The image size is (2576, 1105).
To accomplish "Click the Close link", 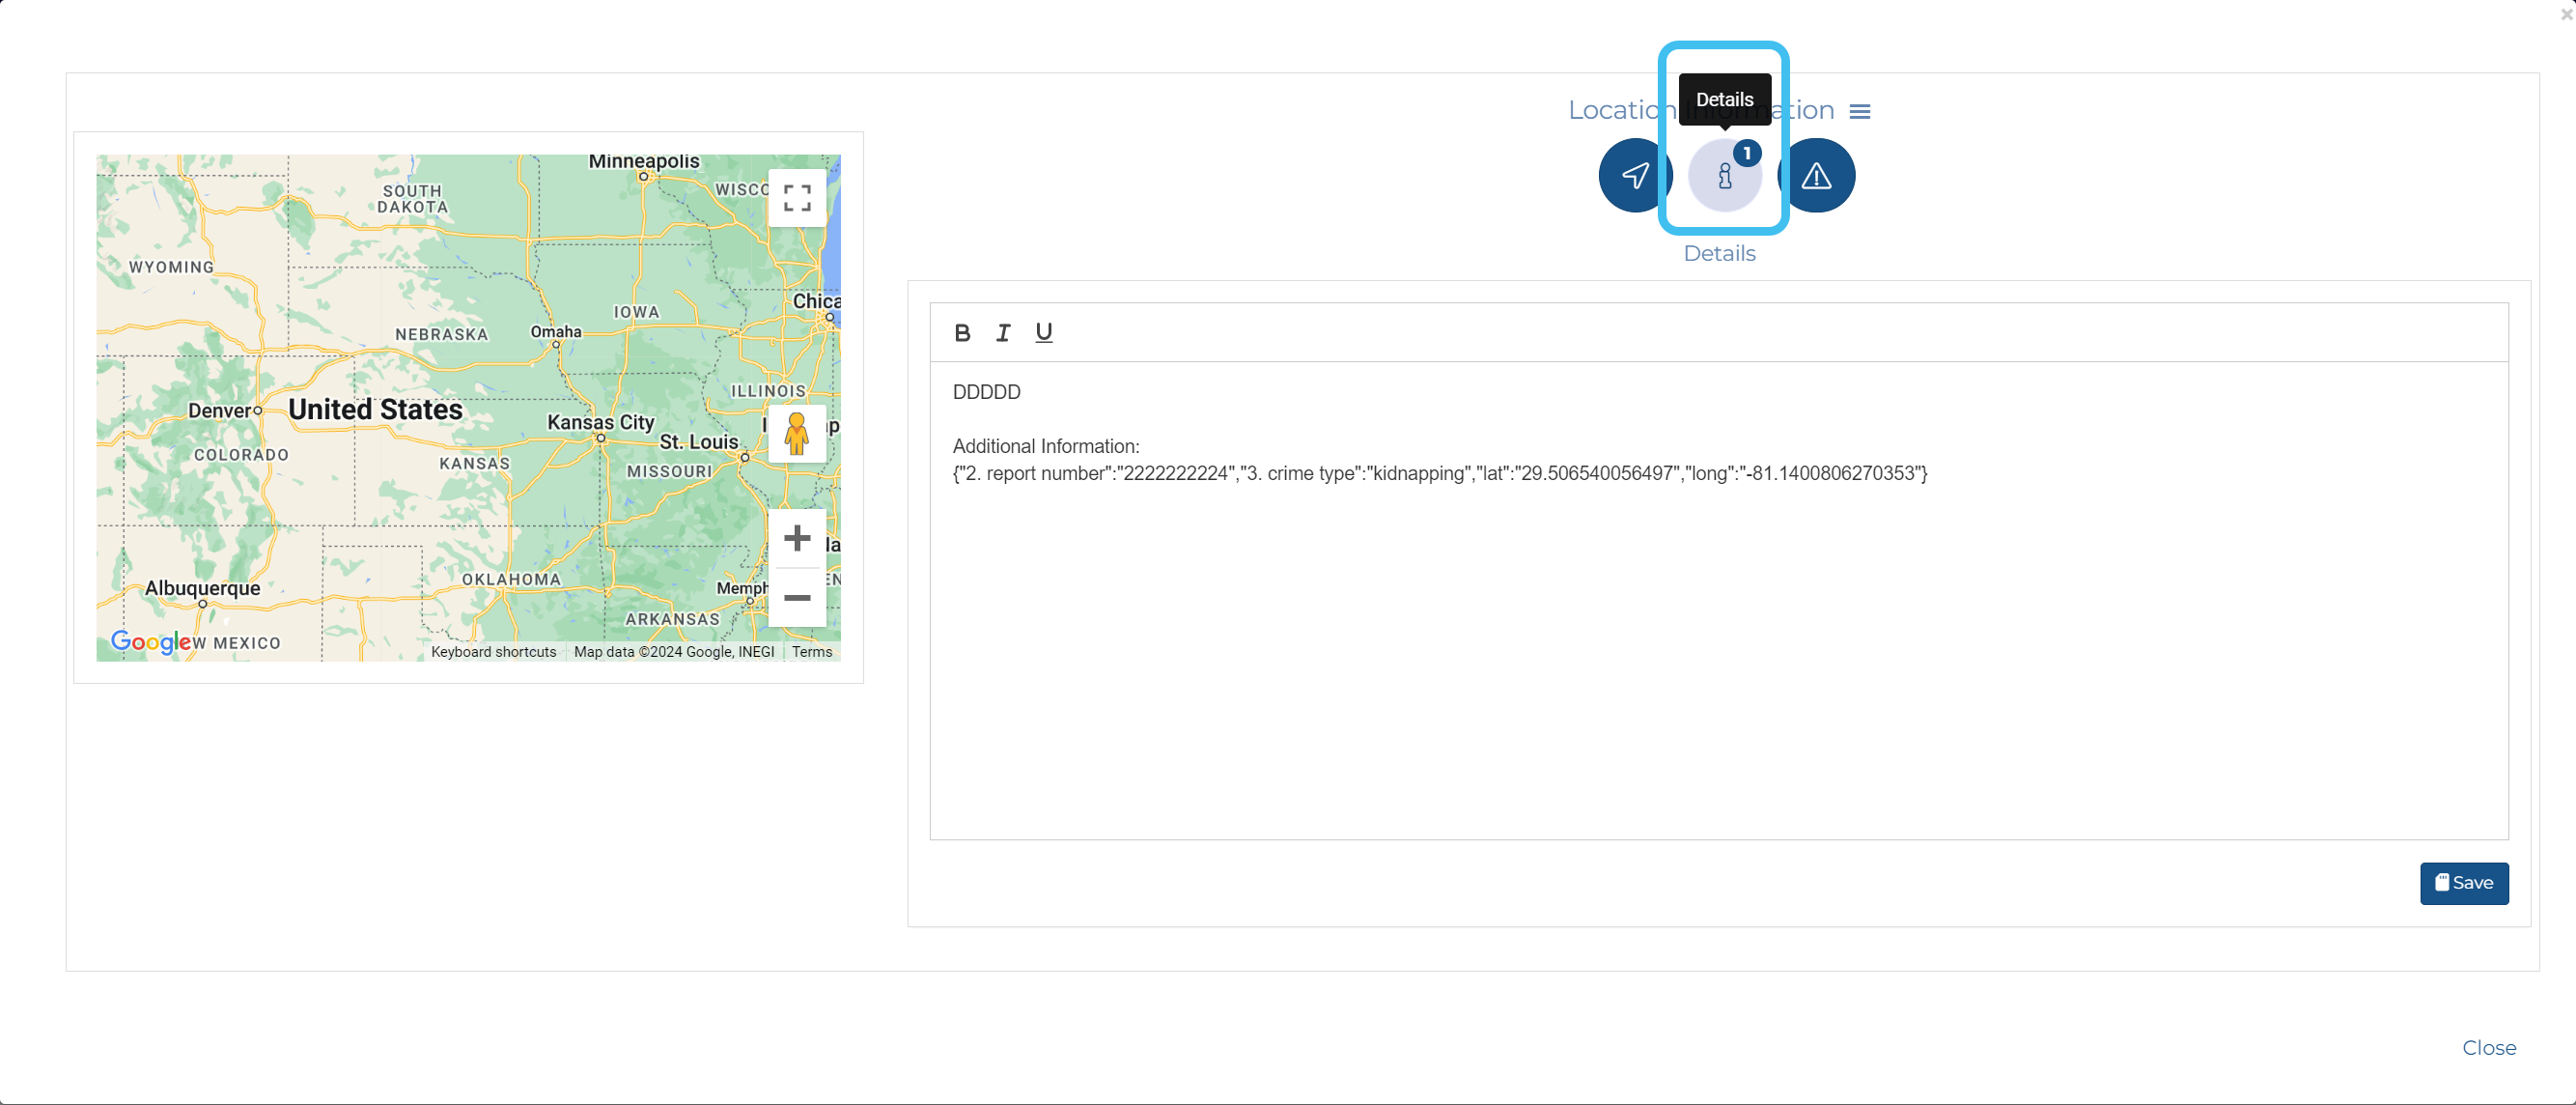I will pyautogui.click(x=2488, y=1047).
